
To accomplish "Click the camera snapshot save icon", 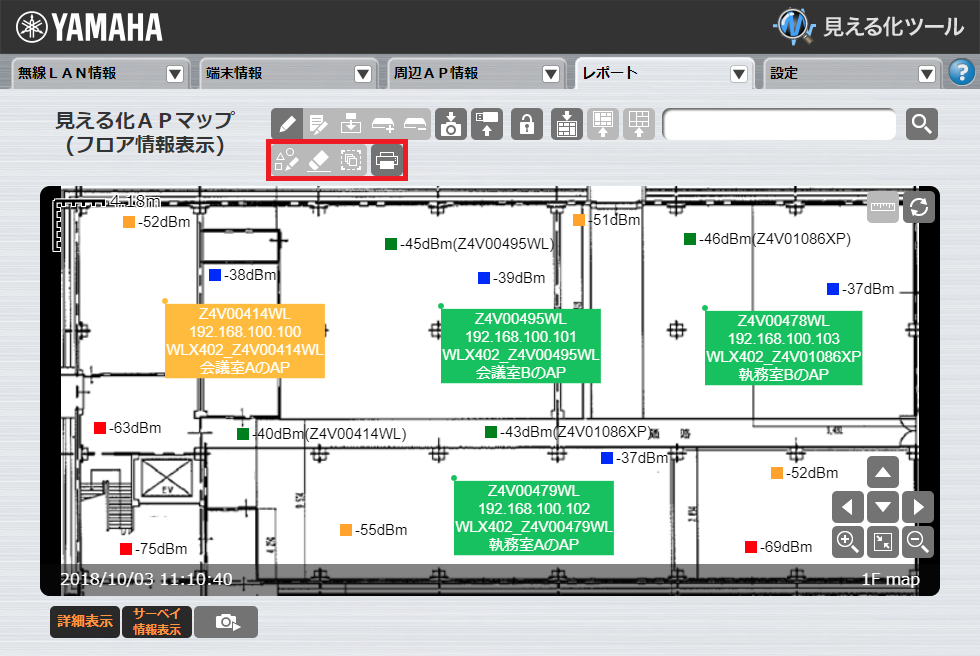I will click(x=452, y=124).
